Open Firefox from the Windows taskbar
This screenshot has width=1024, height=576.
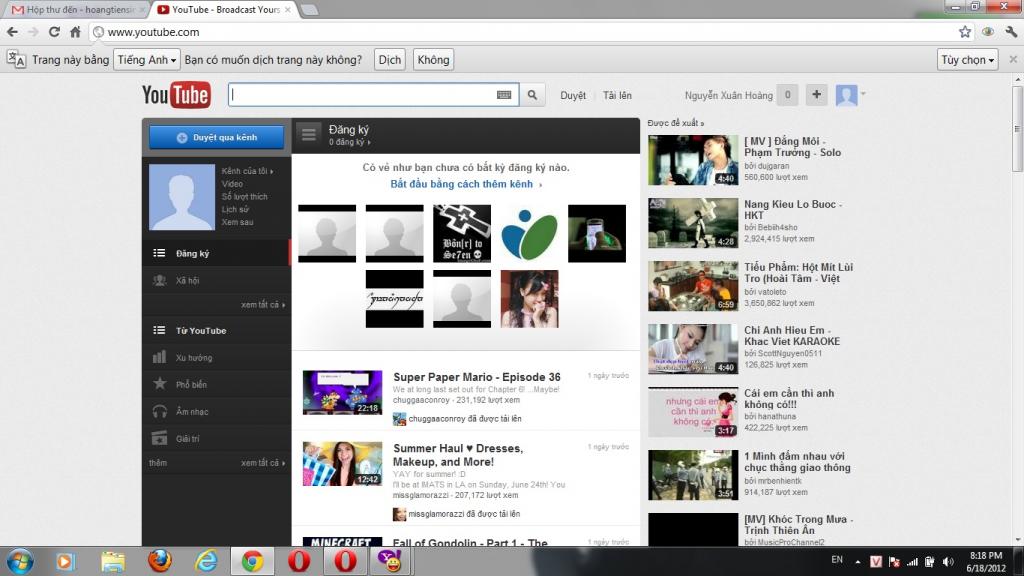pos(159,561)
